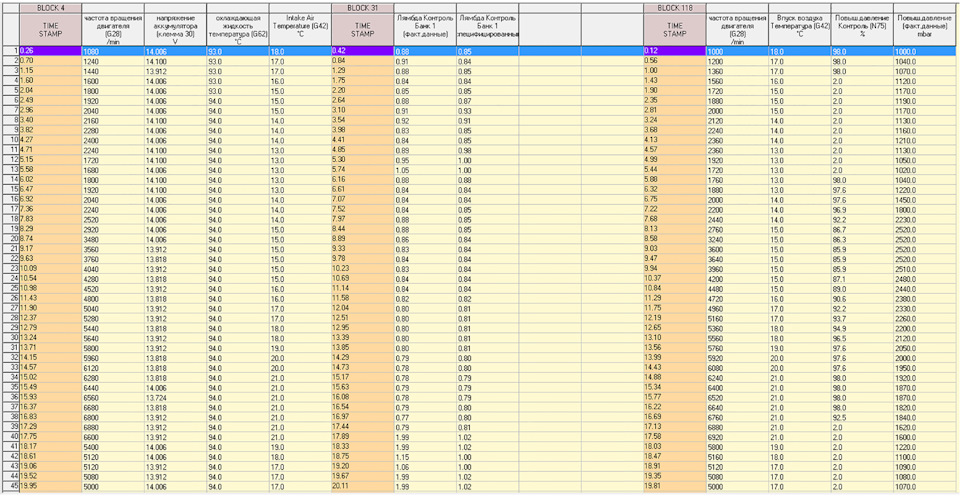
Task: Select timestamp cell 5.74
Action: click(362, 170)
